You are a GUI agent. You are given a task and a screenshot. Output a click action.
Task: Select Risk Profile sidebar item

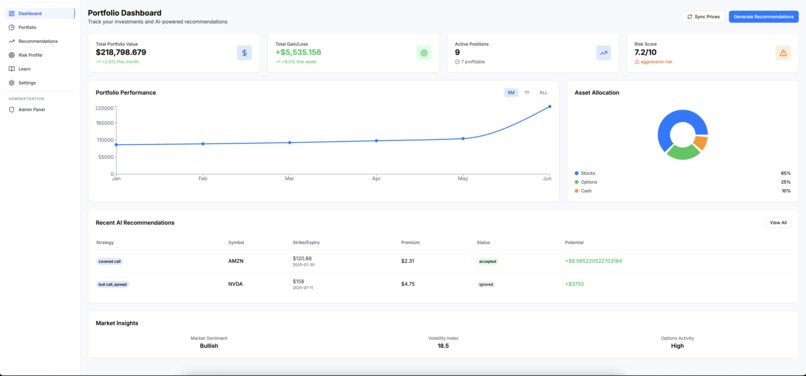coord(40,55)
